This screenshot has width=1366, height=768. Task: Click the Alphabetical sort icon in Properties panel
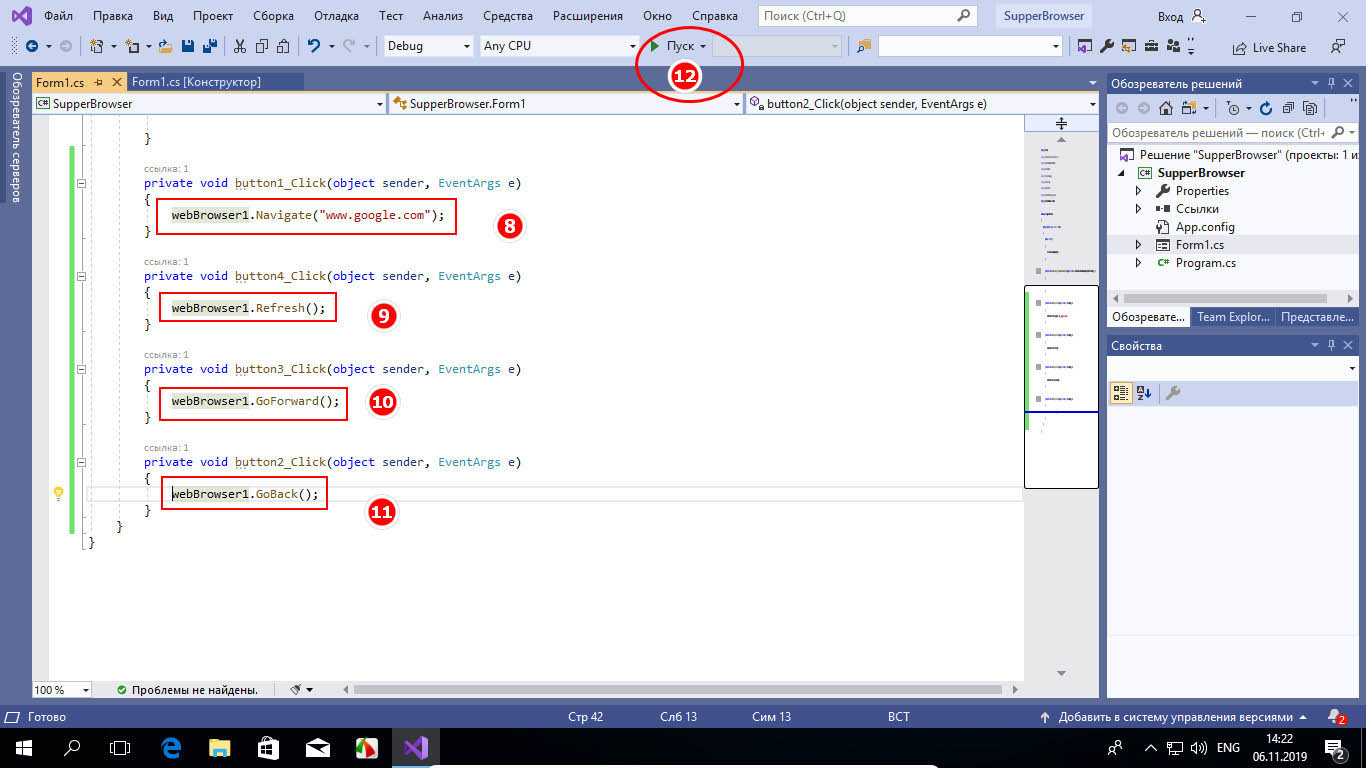[1144, 393]
